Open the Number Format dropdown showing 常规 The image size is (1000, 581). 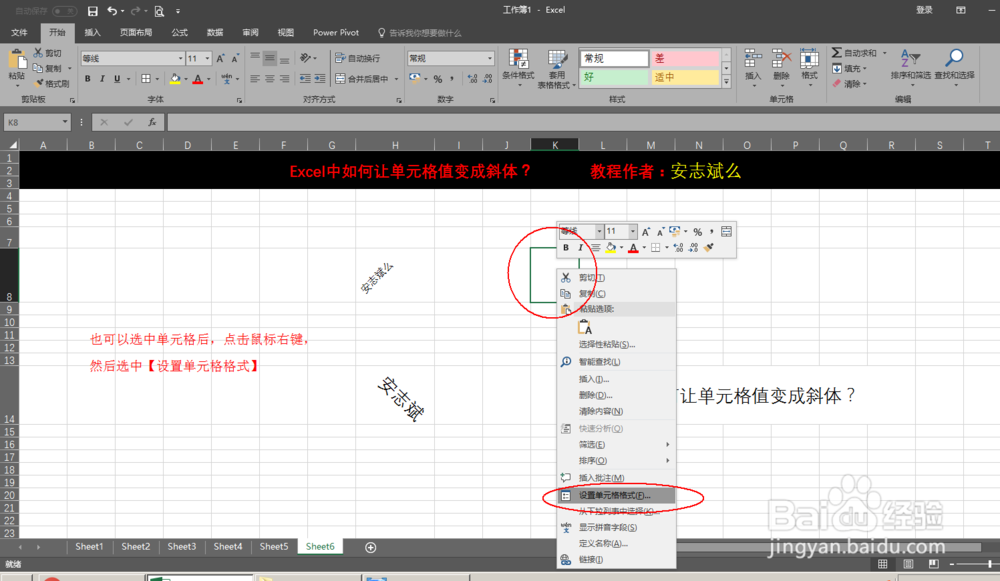pyautogui.click(x=450, y=58)
